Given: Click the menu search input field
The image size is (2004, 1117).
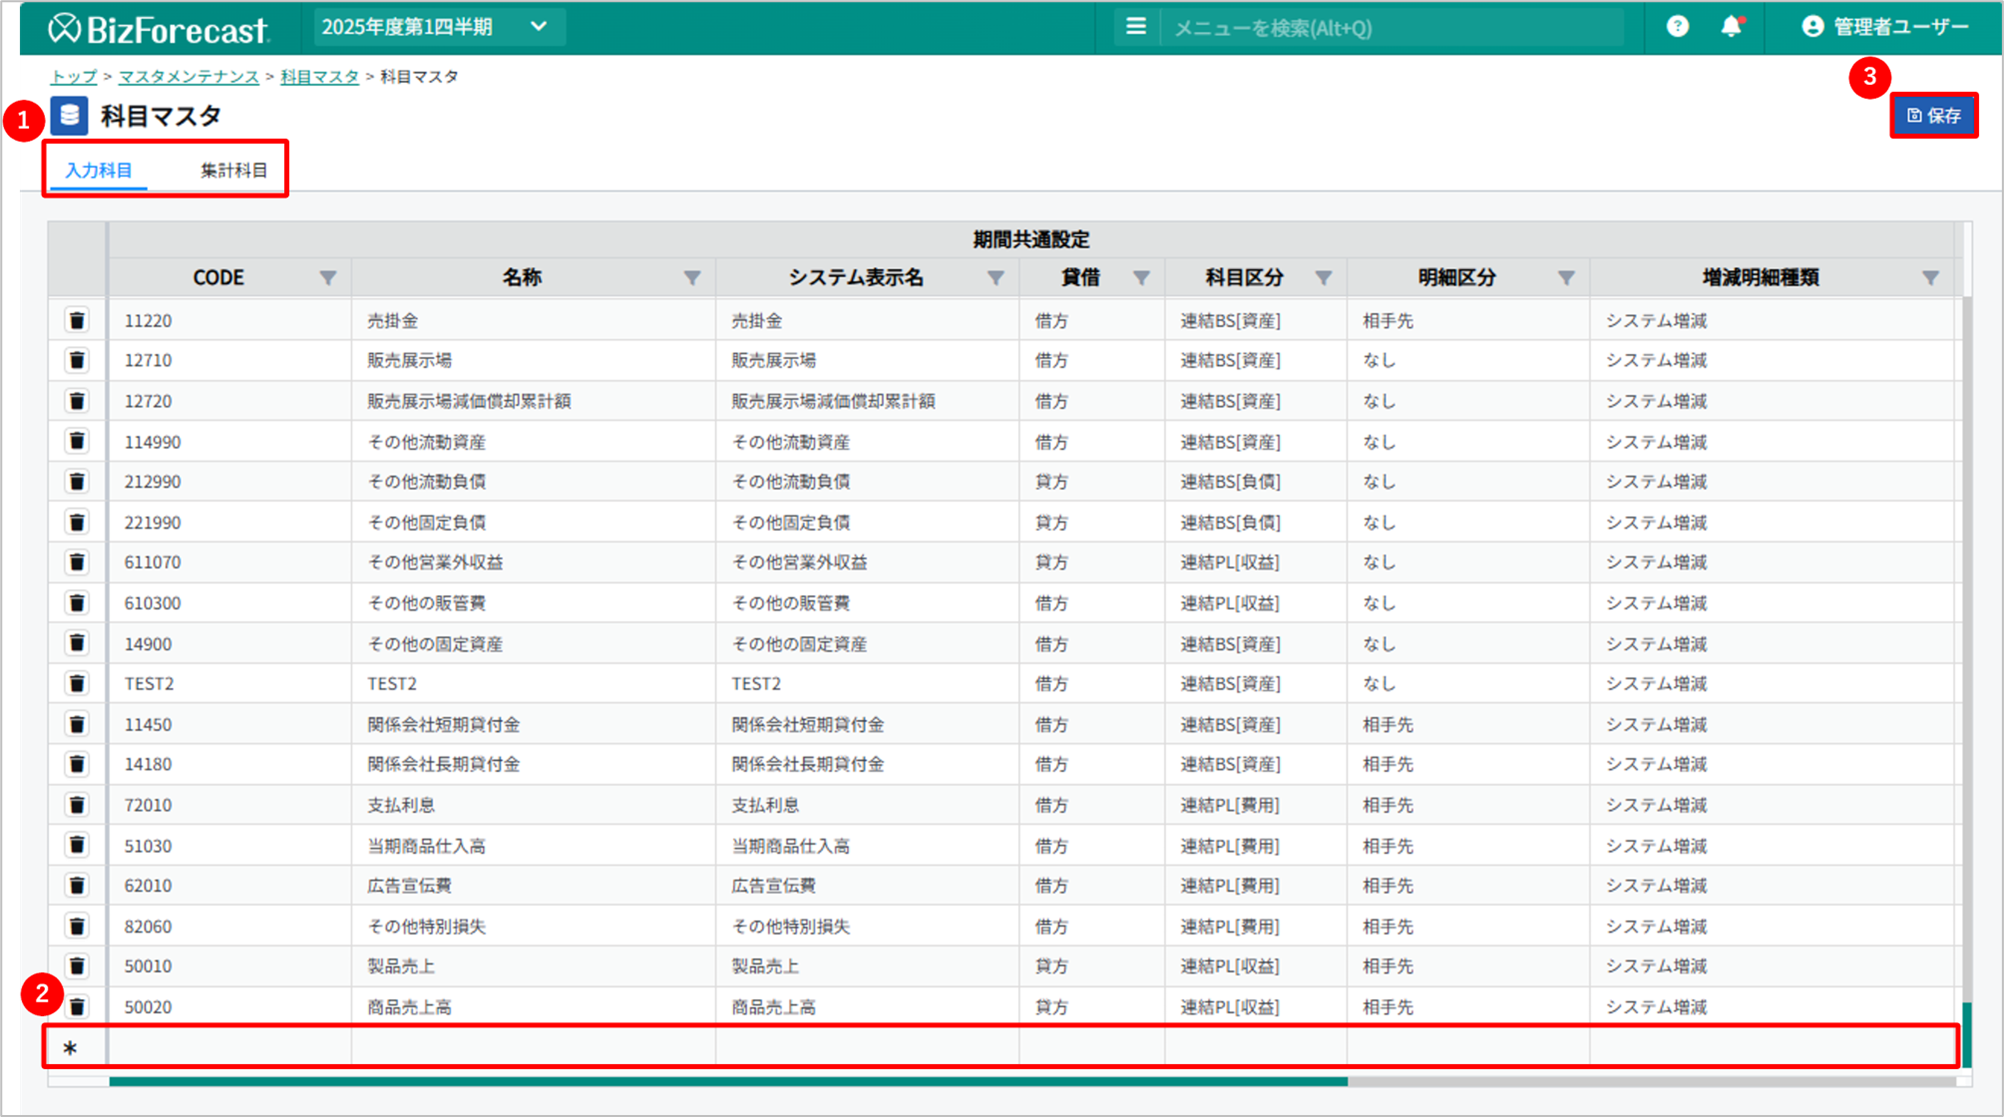Looking at the screenshot, I should (1390, 28).
